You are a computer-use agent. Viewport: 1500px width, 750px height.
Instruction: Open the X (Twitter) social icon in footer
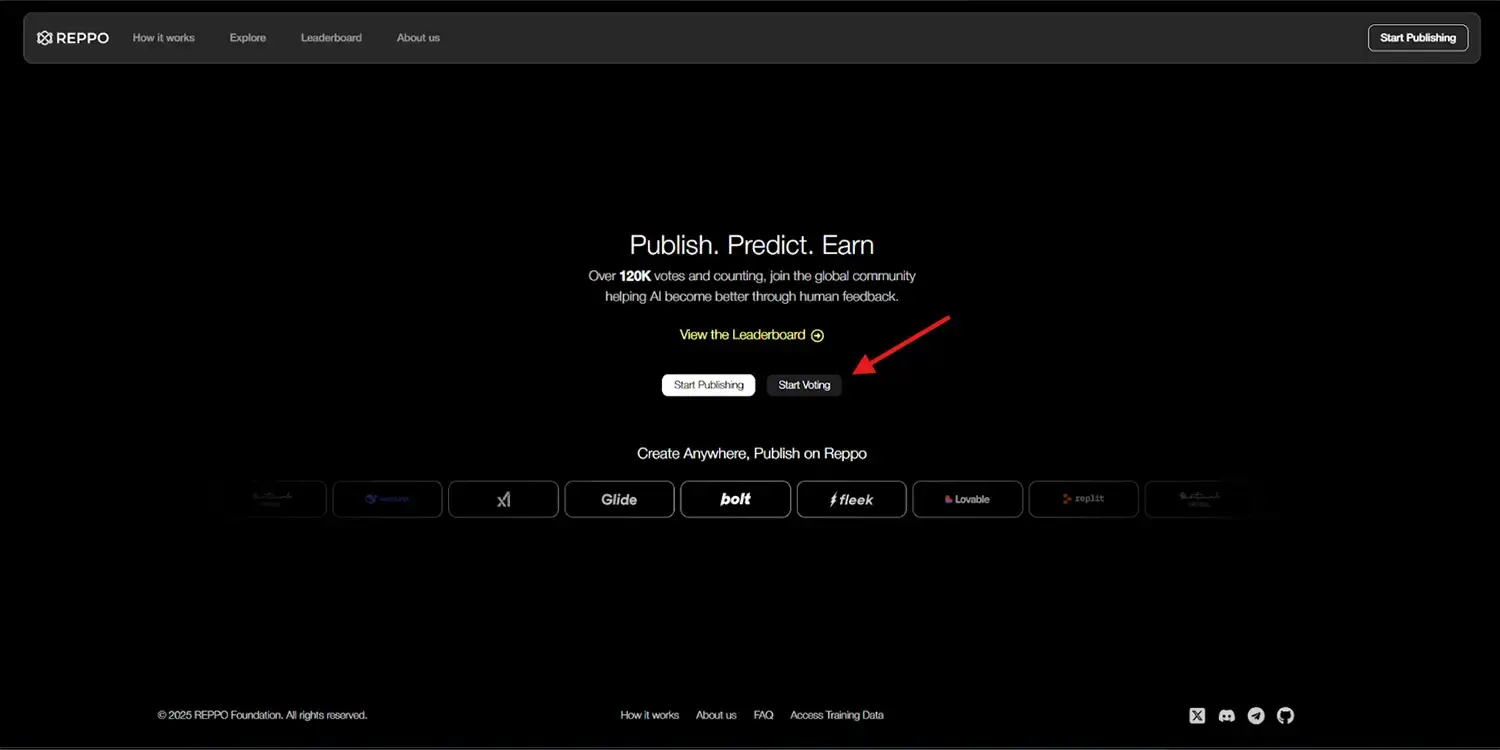[x=1197, y=715]
